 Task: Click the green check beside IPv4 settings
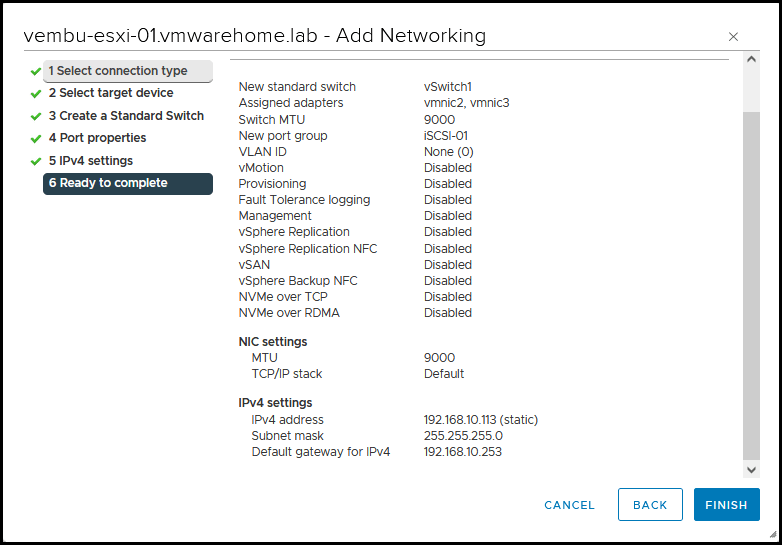tap(35, 162)
